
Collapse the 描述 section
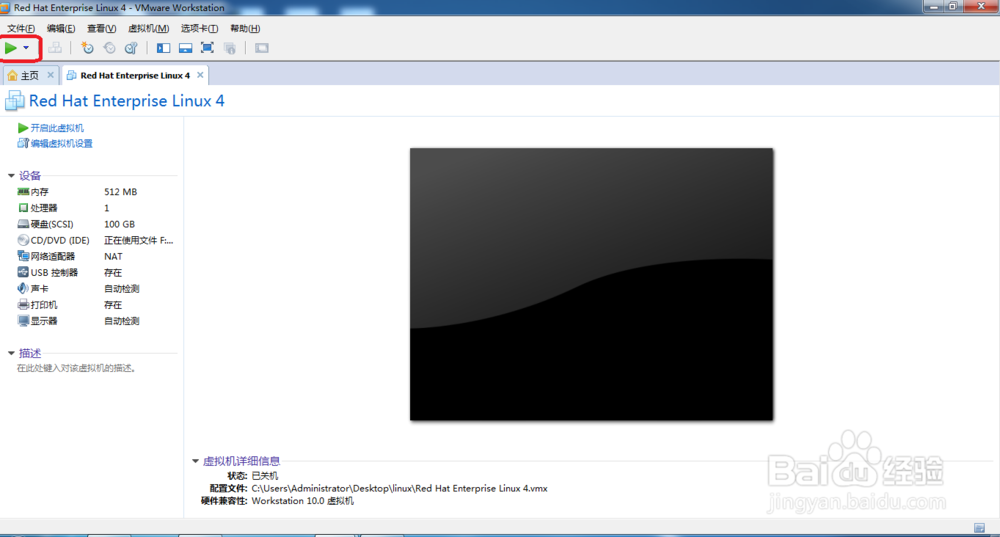(x=11, y=353)
